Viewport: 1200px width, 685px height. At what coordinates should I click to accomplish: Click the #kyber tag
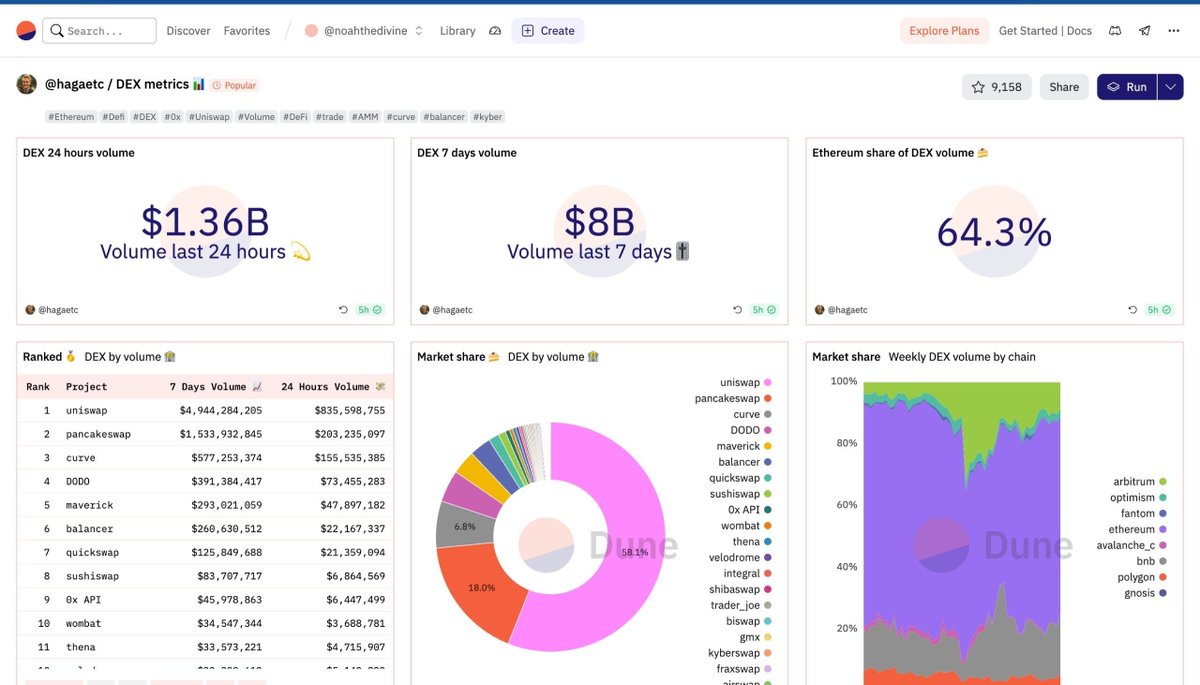point(488,117)
